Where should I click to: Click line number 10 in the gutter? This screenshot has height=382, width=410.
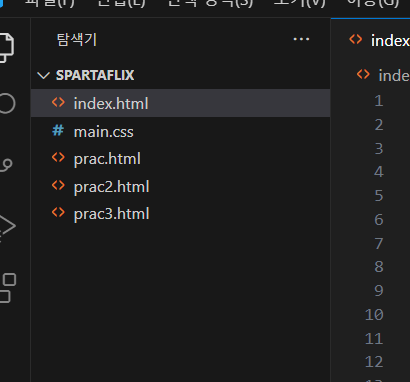pyautogui.click(x=374, y=314)
